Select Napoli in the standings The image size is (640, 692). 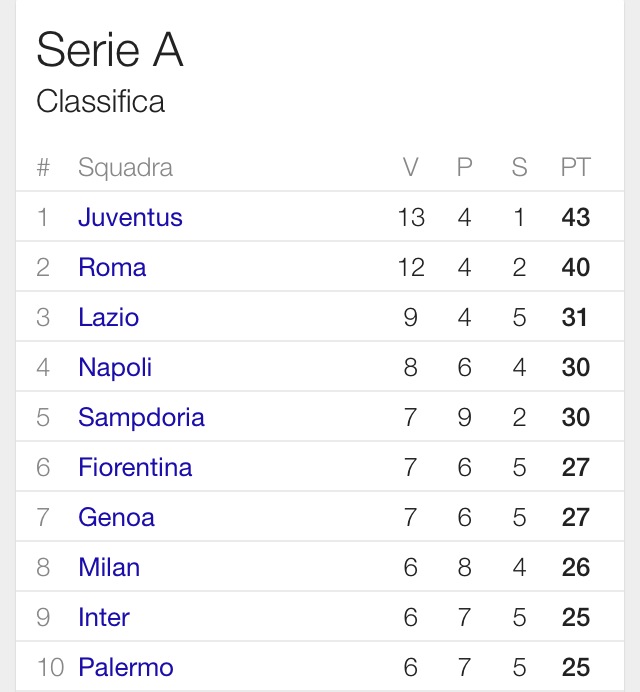[115, 367]
